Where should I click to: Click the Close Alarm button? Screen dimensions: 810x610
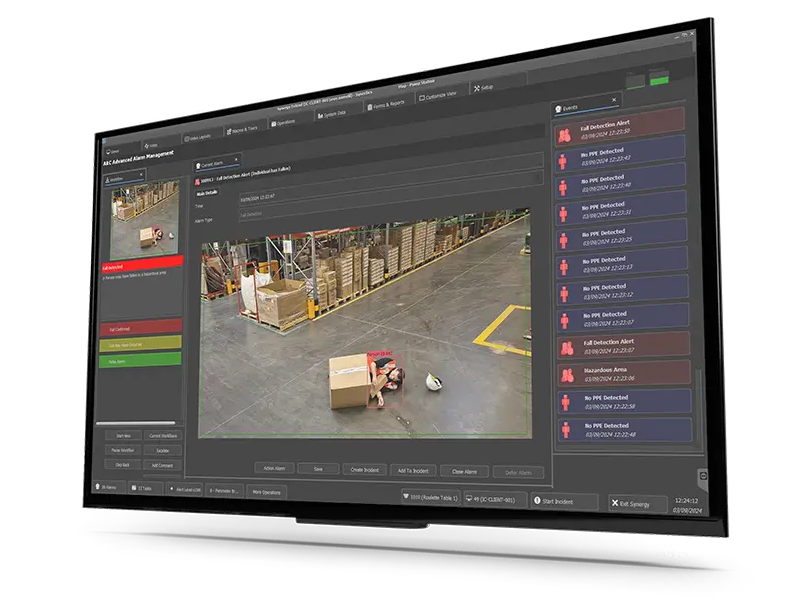464,470
